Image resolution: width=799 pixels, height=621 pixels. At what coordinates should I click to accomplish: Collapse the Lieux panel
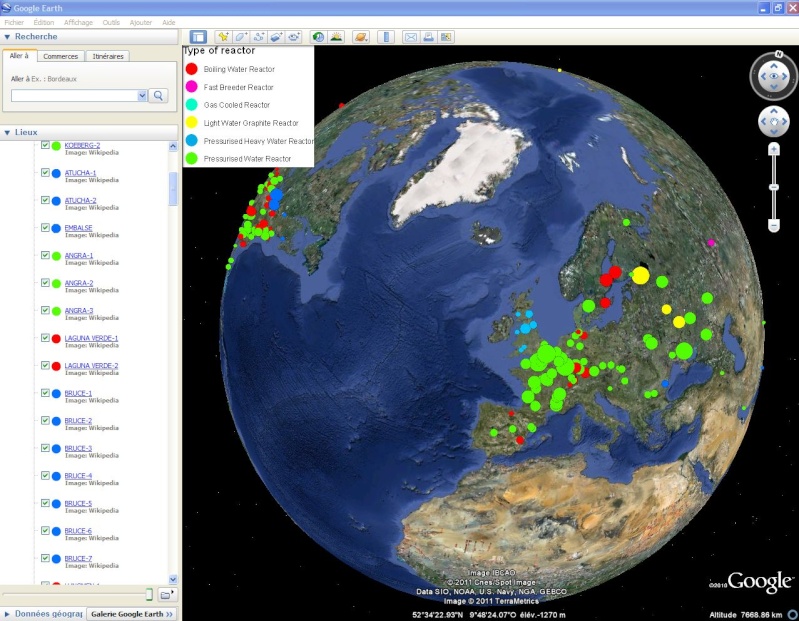pyautogui.click(x=7, y=132)
